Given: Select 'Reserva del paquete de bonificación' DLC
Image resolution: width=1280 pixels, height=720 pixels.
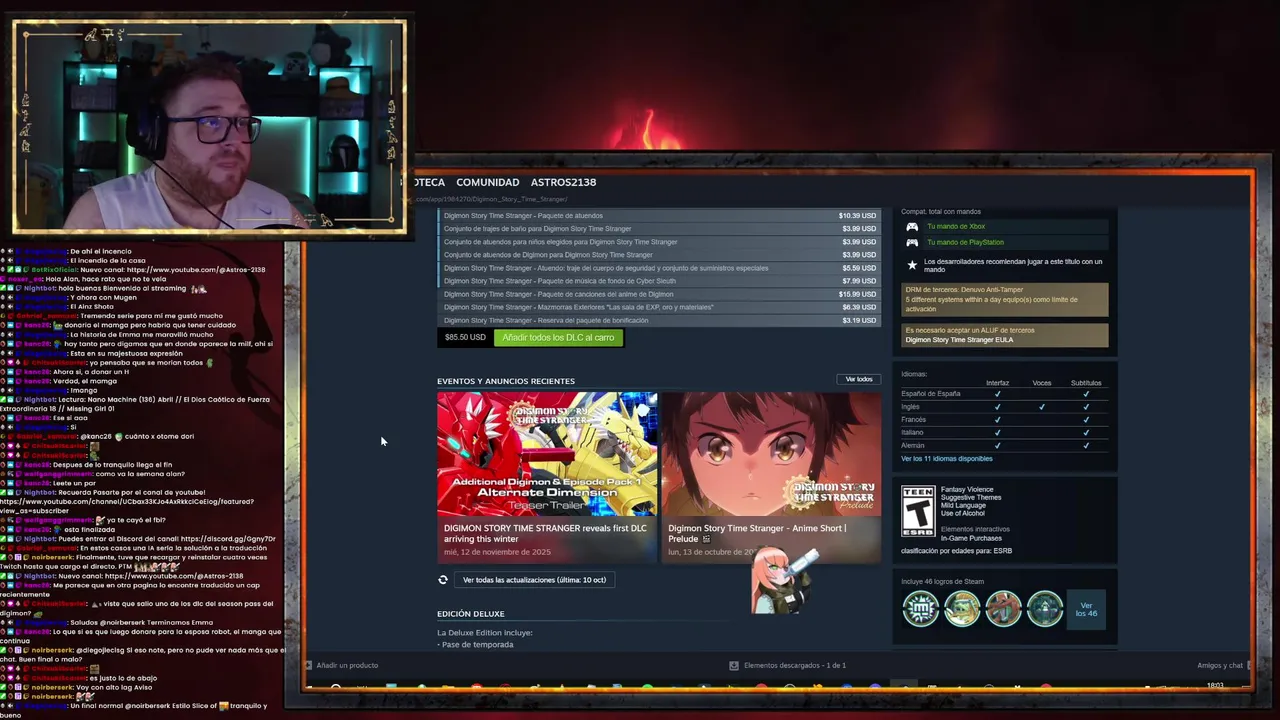Looking at the screenshot, I should tap(659, 320).
